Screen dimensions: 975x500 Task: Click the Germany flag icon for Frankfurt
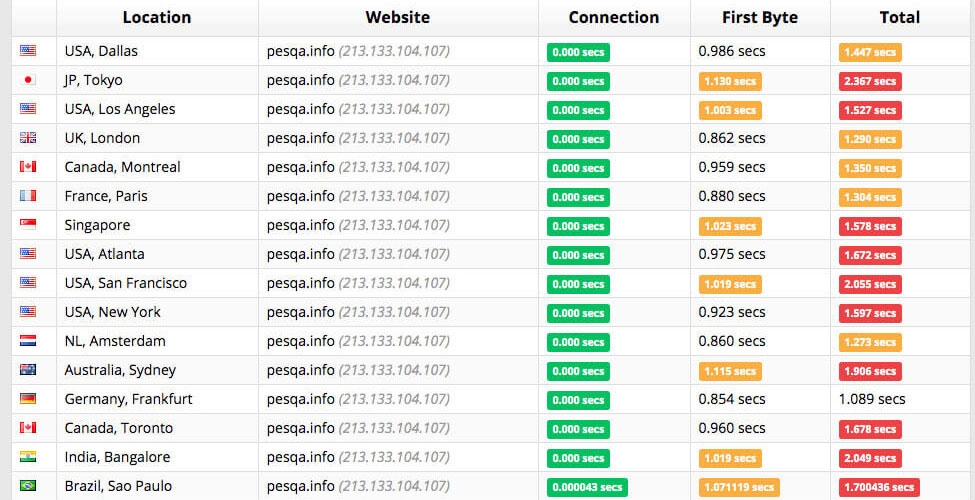coord(27,399)
